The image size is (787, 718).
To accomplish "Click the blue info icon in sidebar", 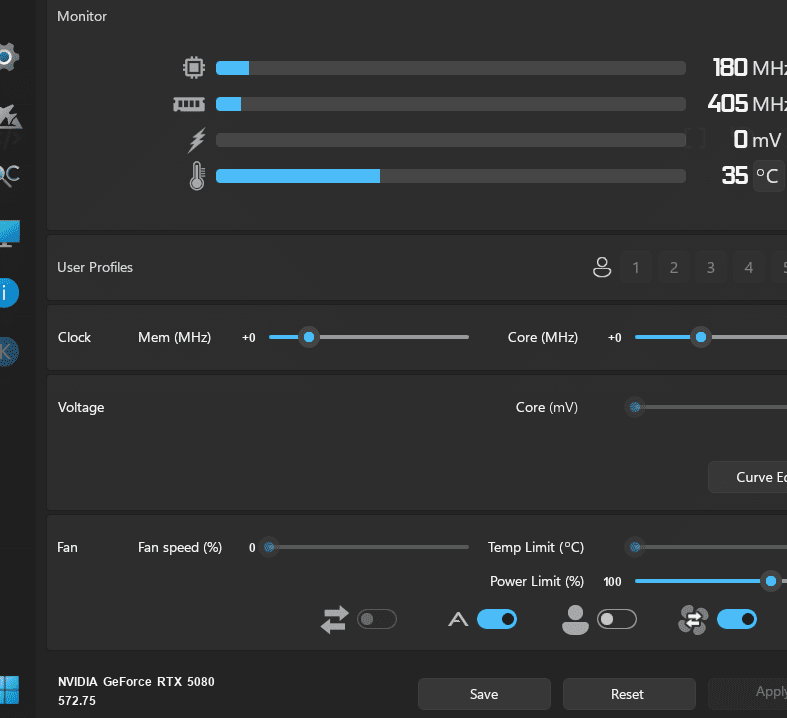I will pos(6,292).
